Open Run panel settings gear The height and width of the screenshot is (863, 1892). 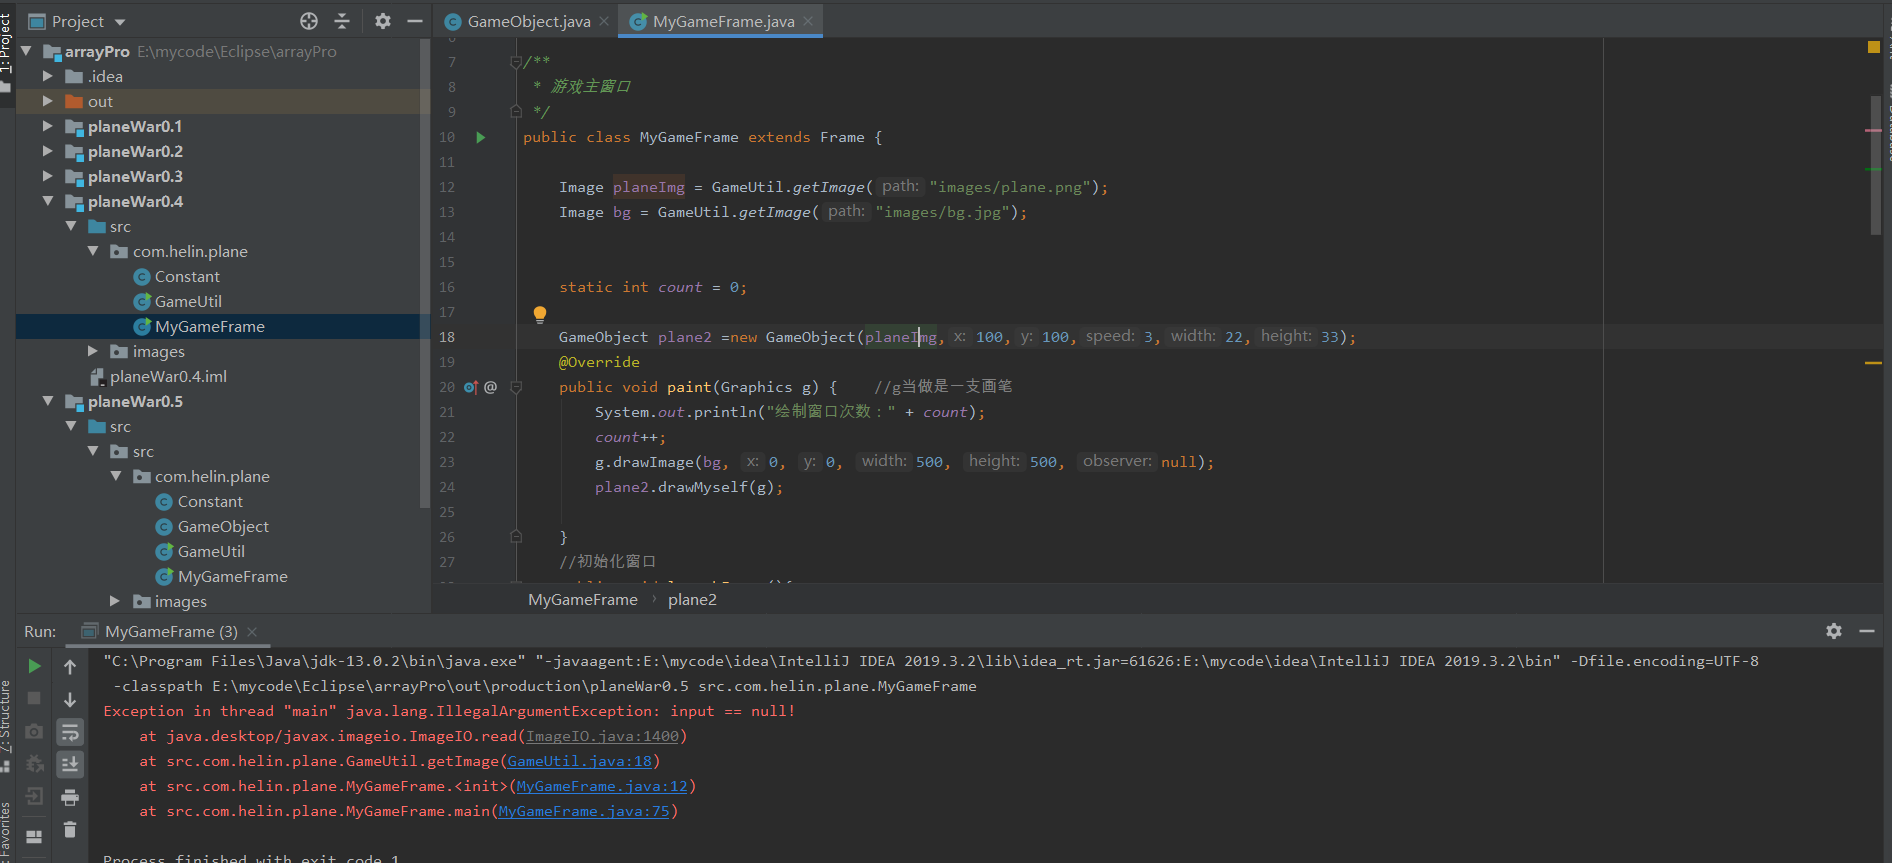[x=1834, y=631]
